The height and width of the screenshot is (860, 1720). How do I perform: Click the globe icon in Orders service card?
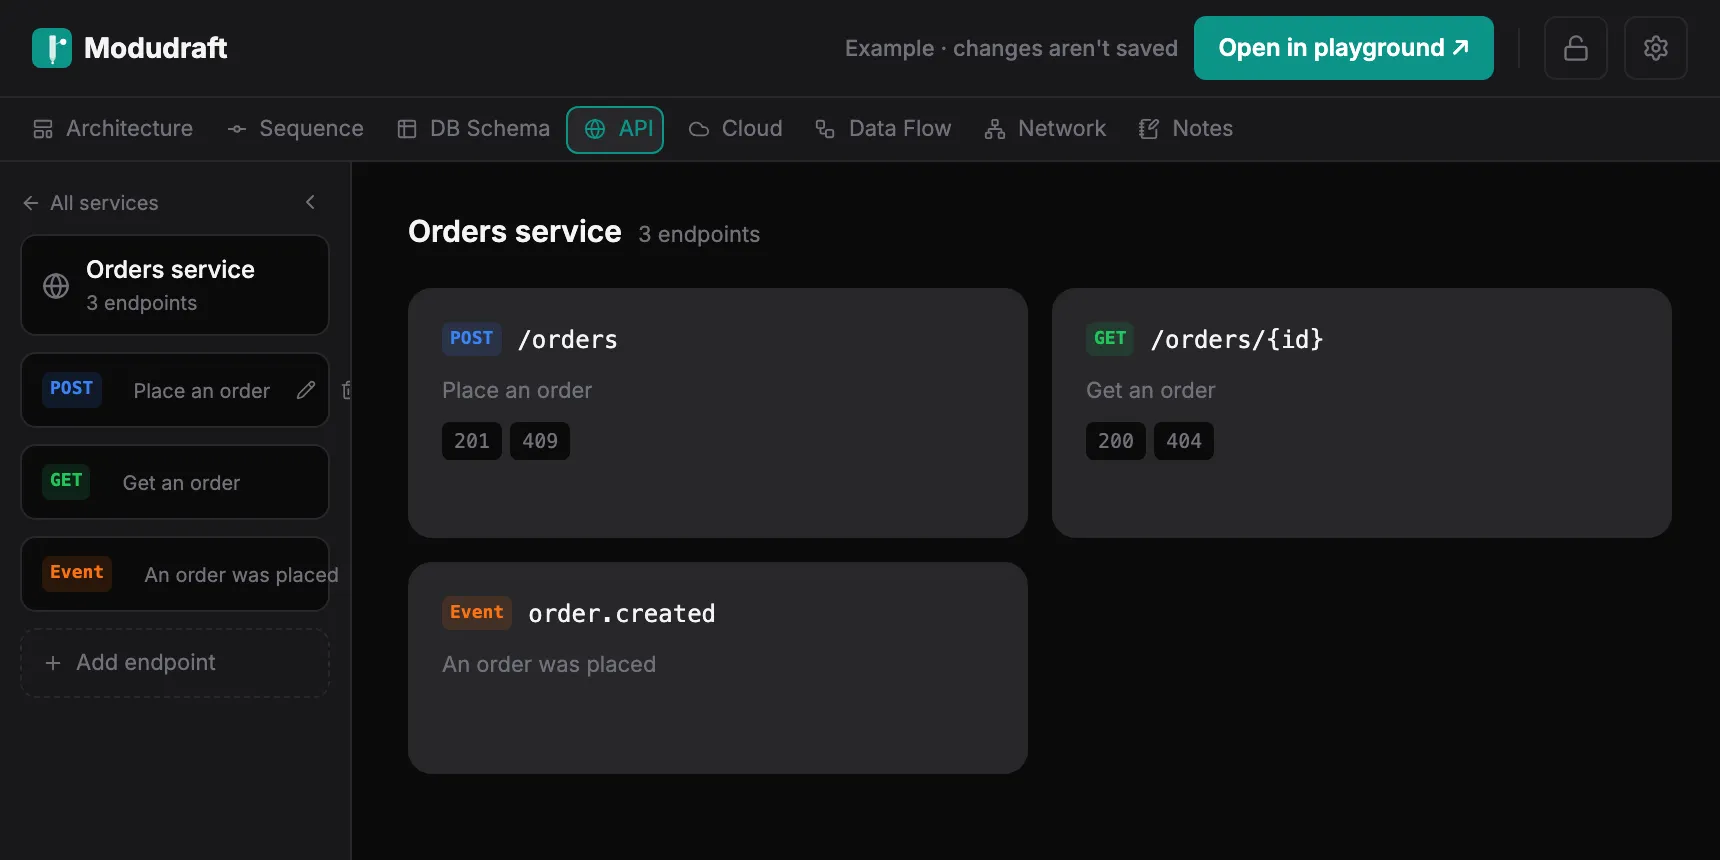[56, 286]
